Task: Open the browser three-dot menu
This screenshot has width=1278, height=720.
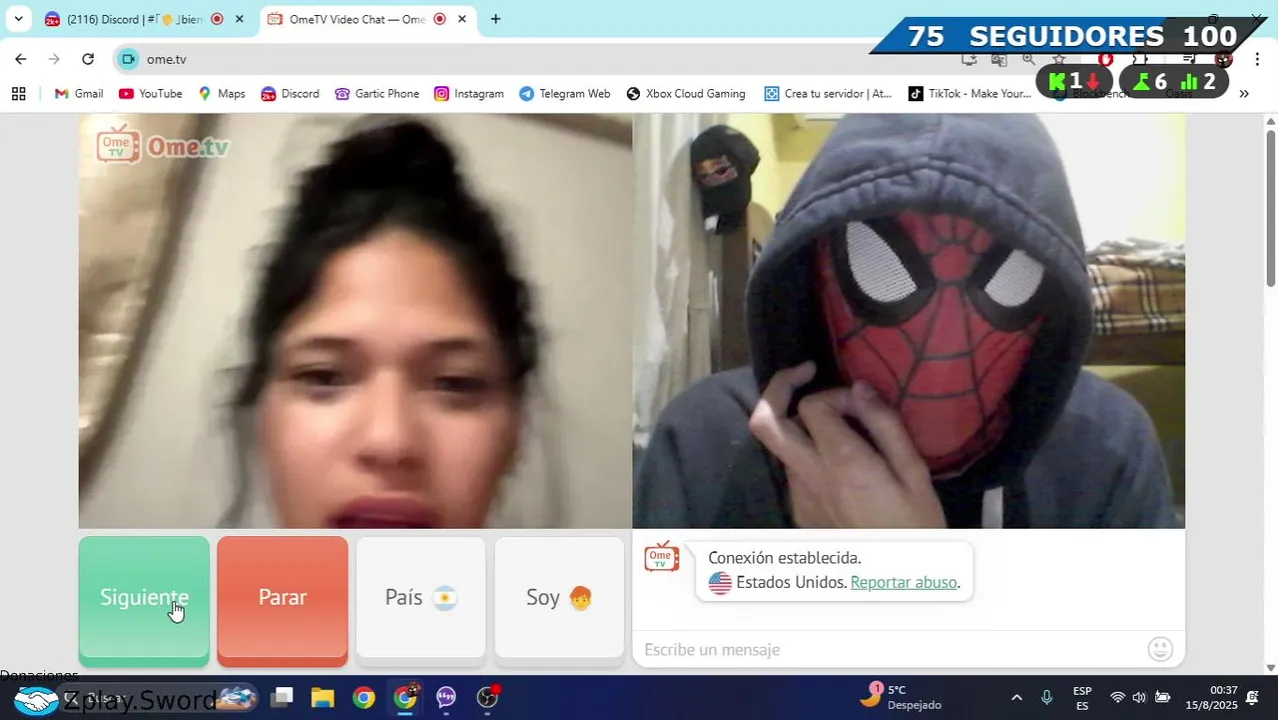Action: point(1255,59)
